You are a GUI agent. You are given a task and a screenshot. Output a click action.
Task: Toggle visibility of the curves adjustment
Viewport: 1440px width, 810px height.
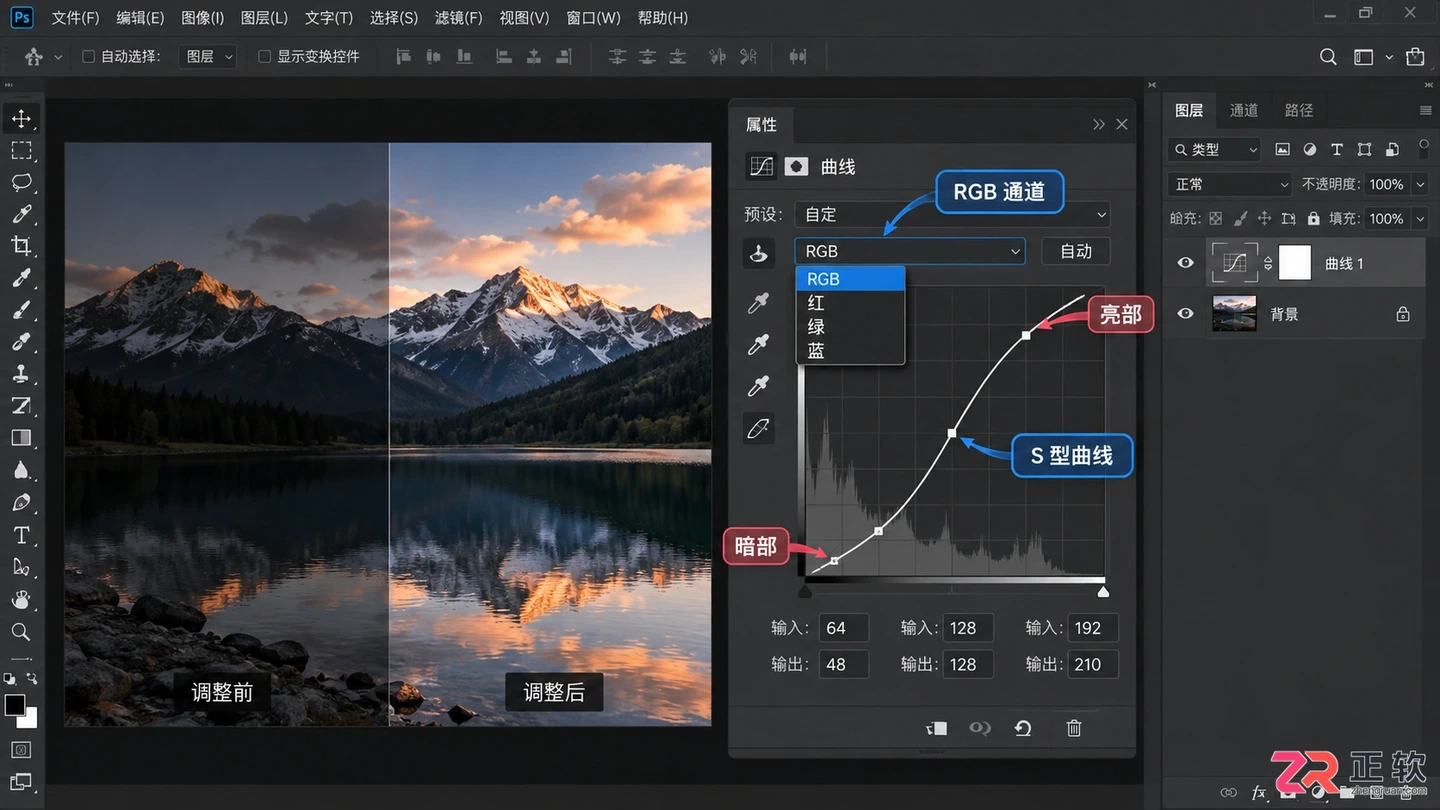coord(980,728)
